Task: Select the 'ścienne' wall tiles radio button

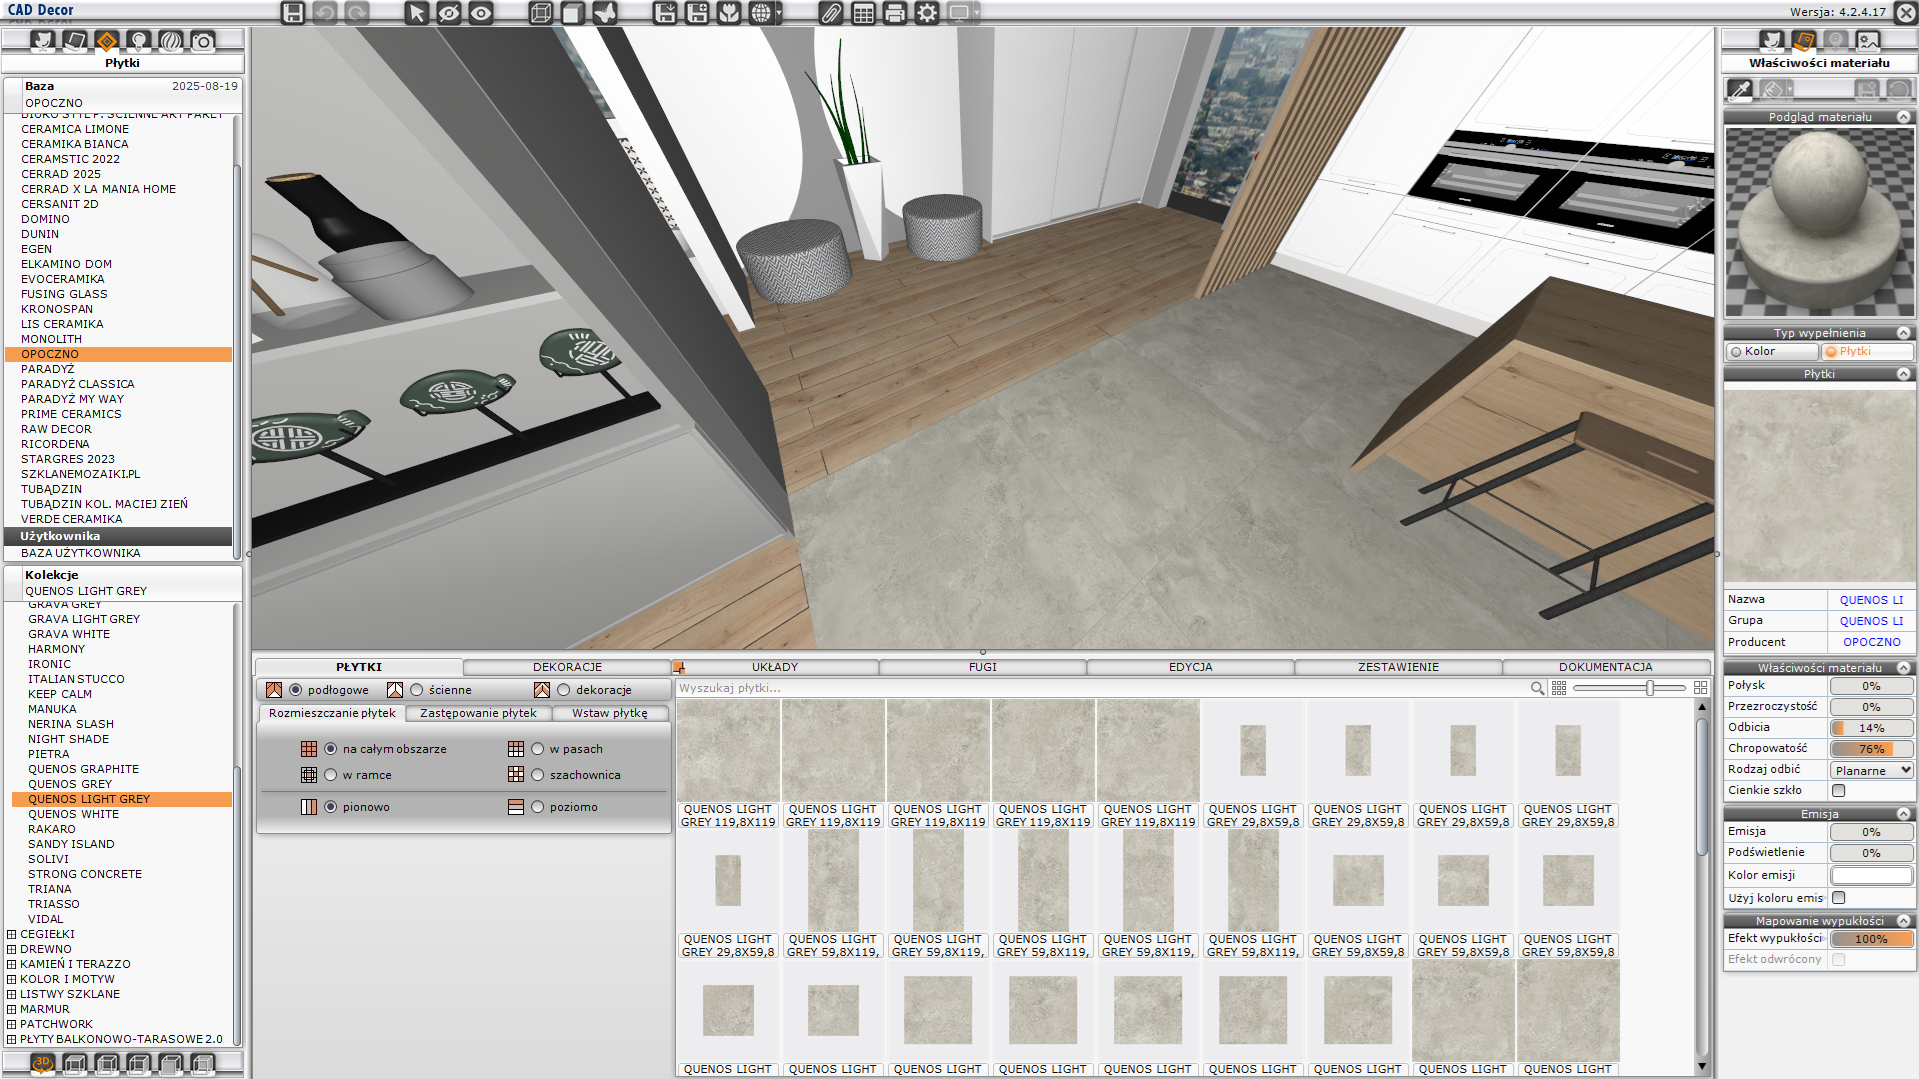Action: [x=417, y=690]
